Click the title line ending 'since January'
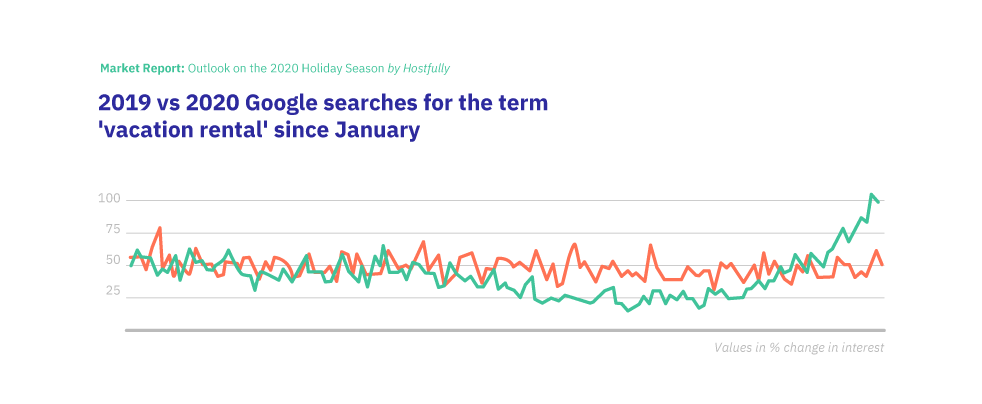The image size is (982, 404). [258, 129]
